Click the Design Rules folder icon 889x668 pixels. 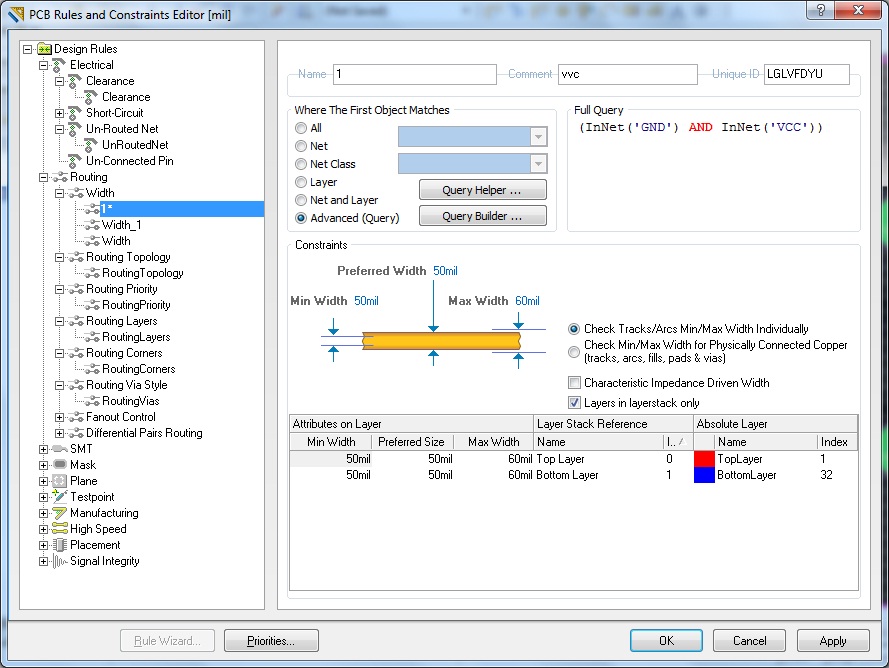44,49
